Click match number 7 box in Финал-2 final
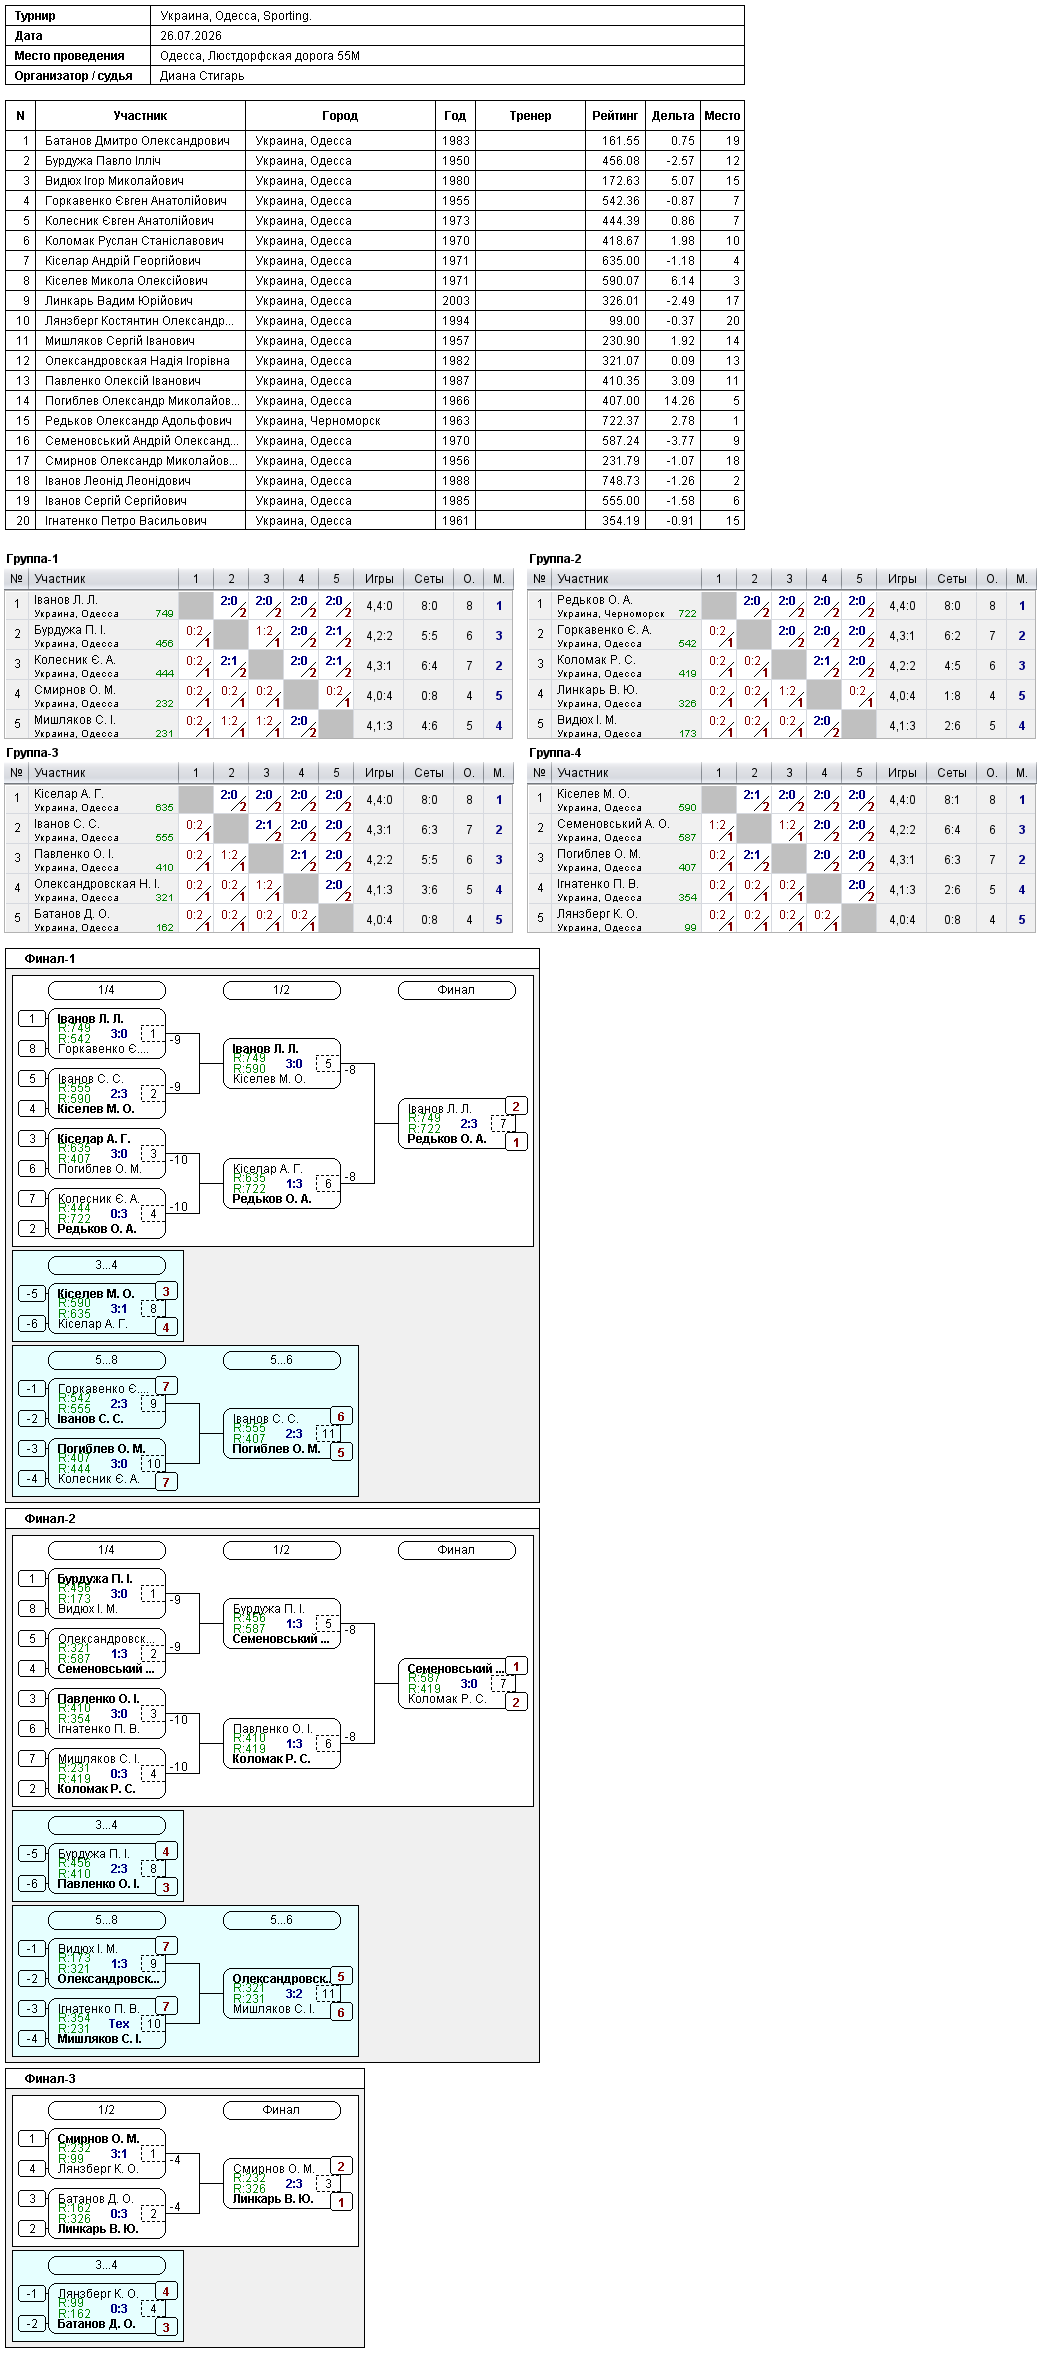This screenshot has width=1046, height=2353. [503, 1684]
